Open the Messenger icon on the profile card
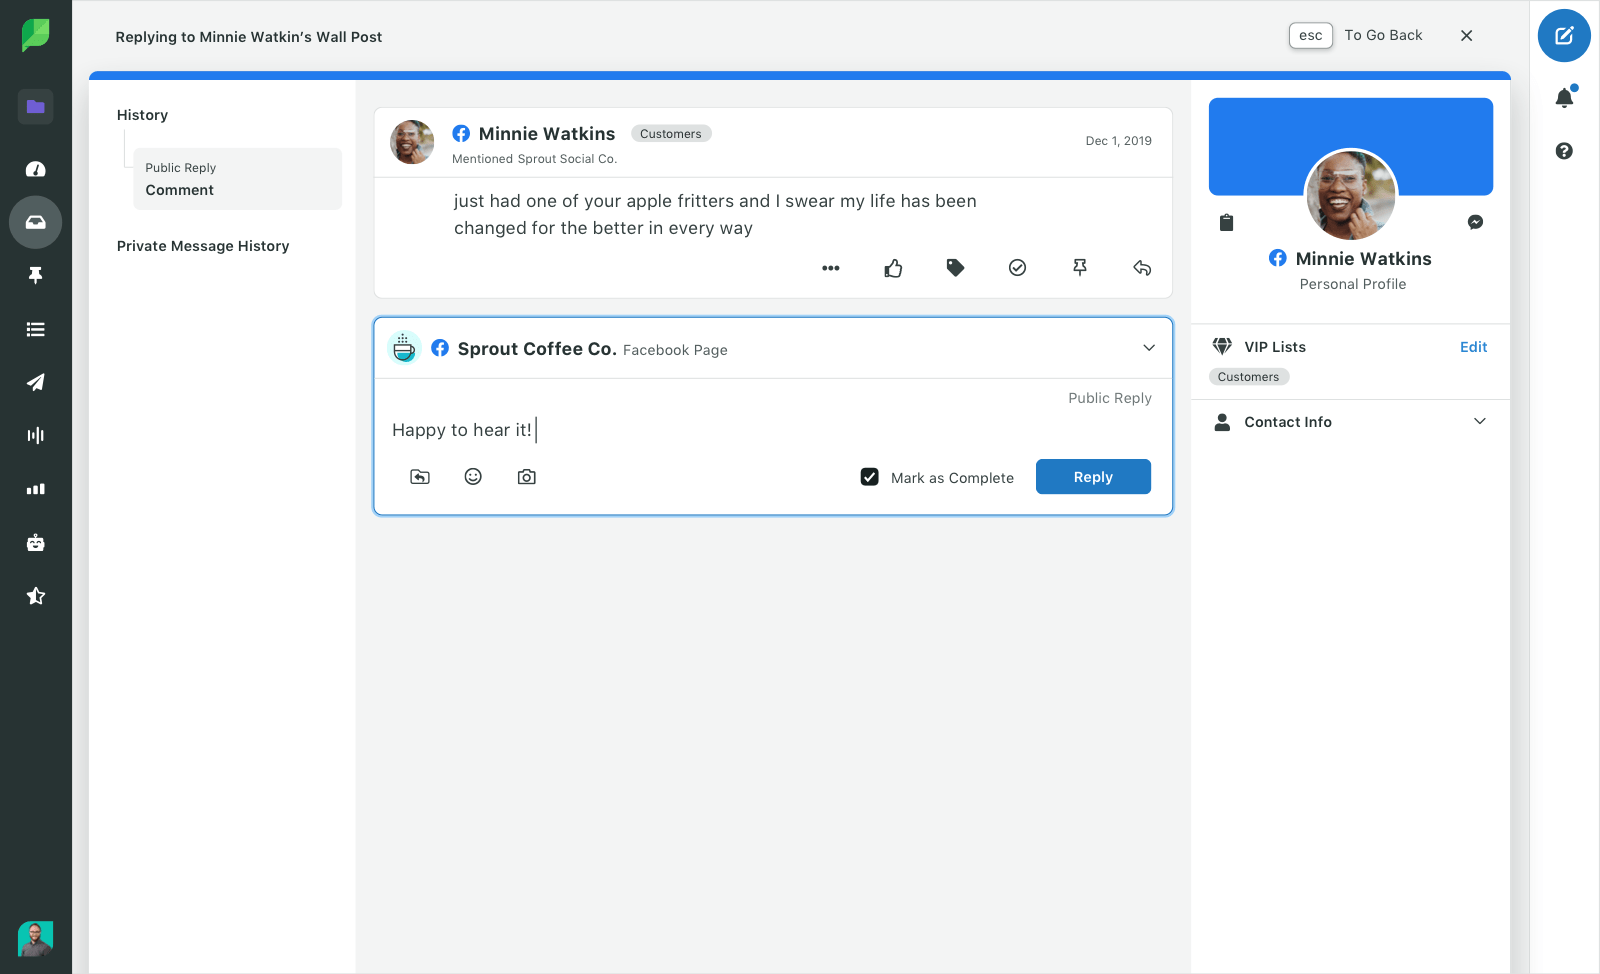The width and height of the screenshot is (1600, 974). pyautogui.click(x=1475, y=222)
